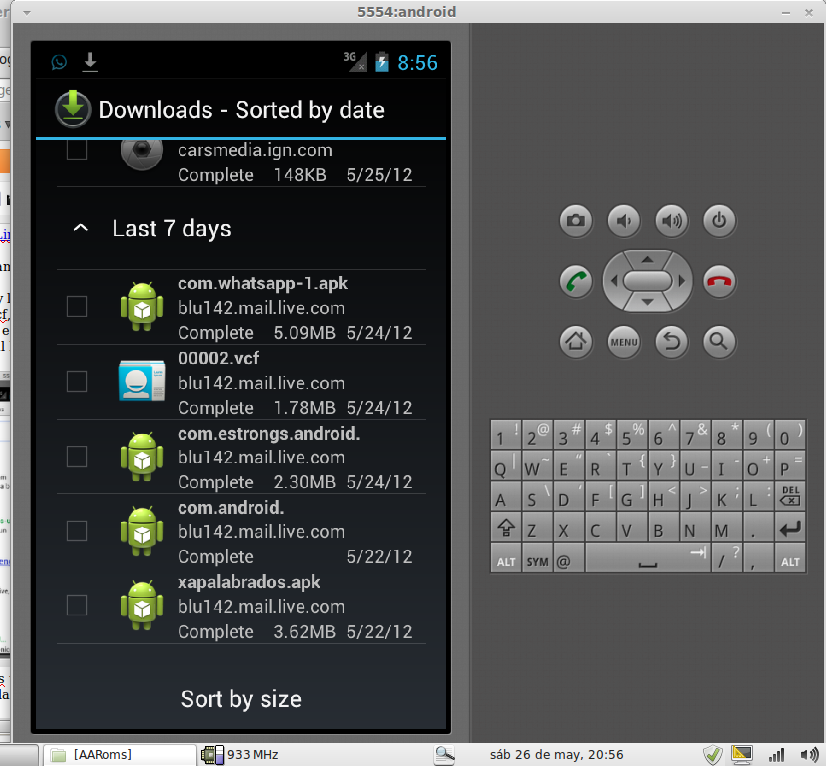Click the red end call button
The width and height of the screenshot is (826, 766).
pos(720,281)
